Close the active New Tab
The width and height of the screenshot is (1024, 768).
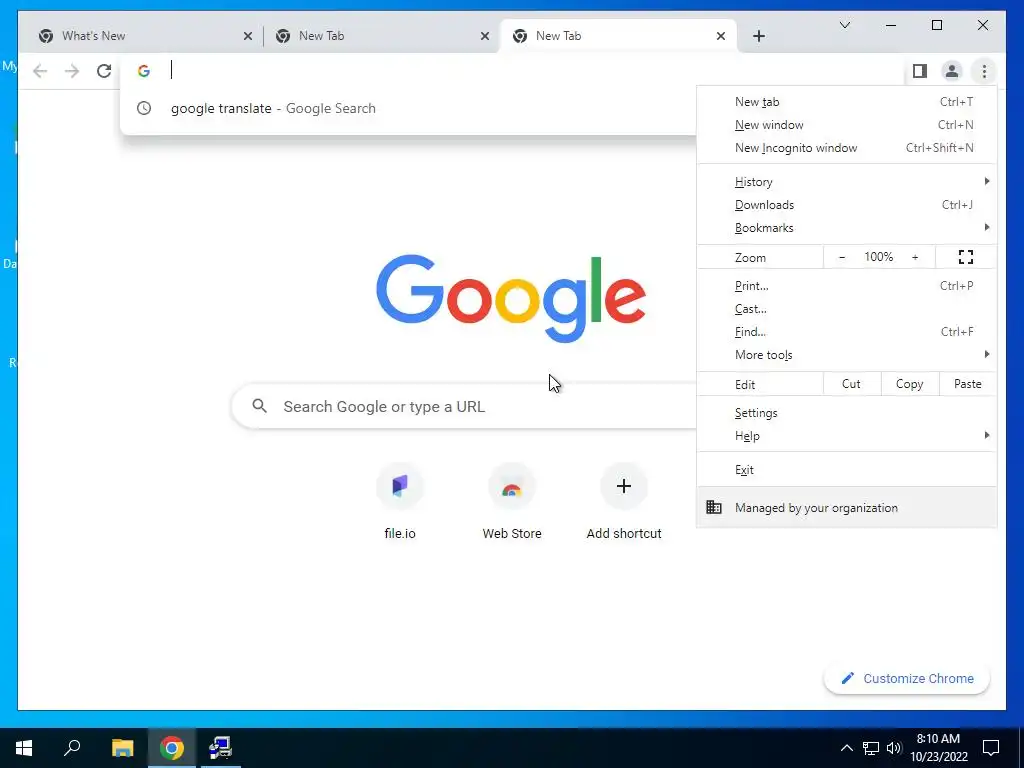(720, 36)
